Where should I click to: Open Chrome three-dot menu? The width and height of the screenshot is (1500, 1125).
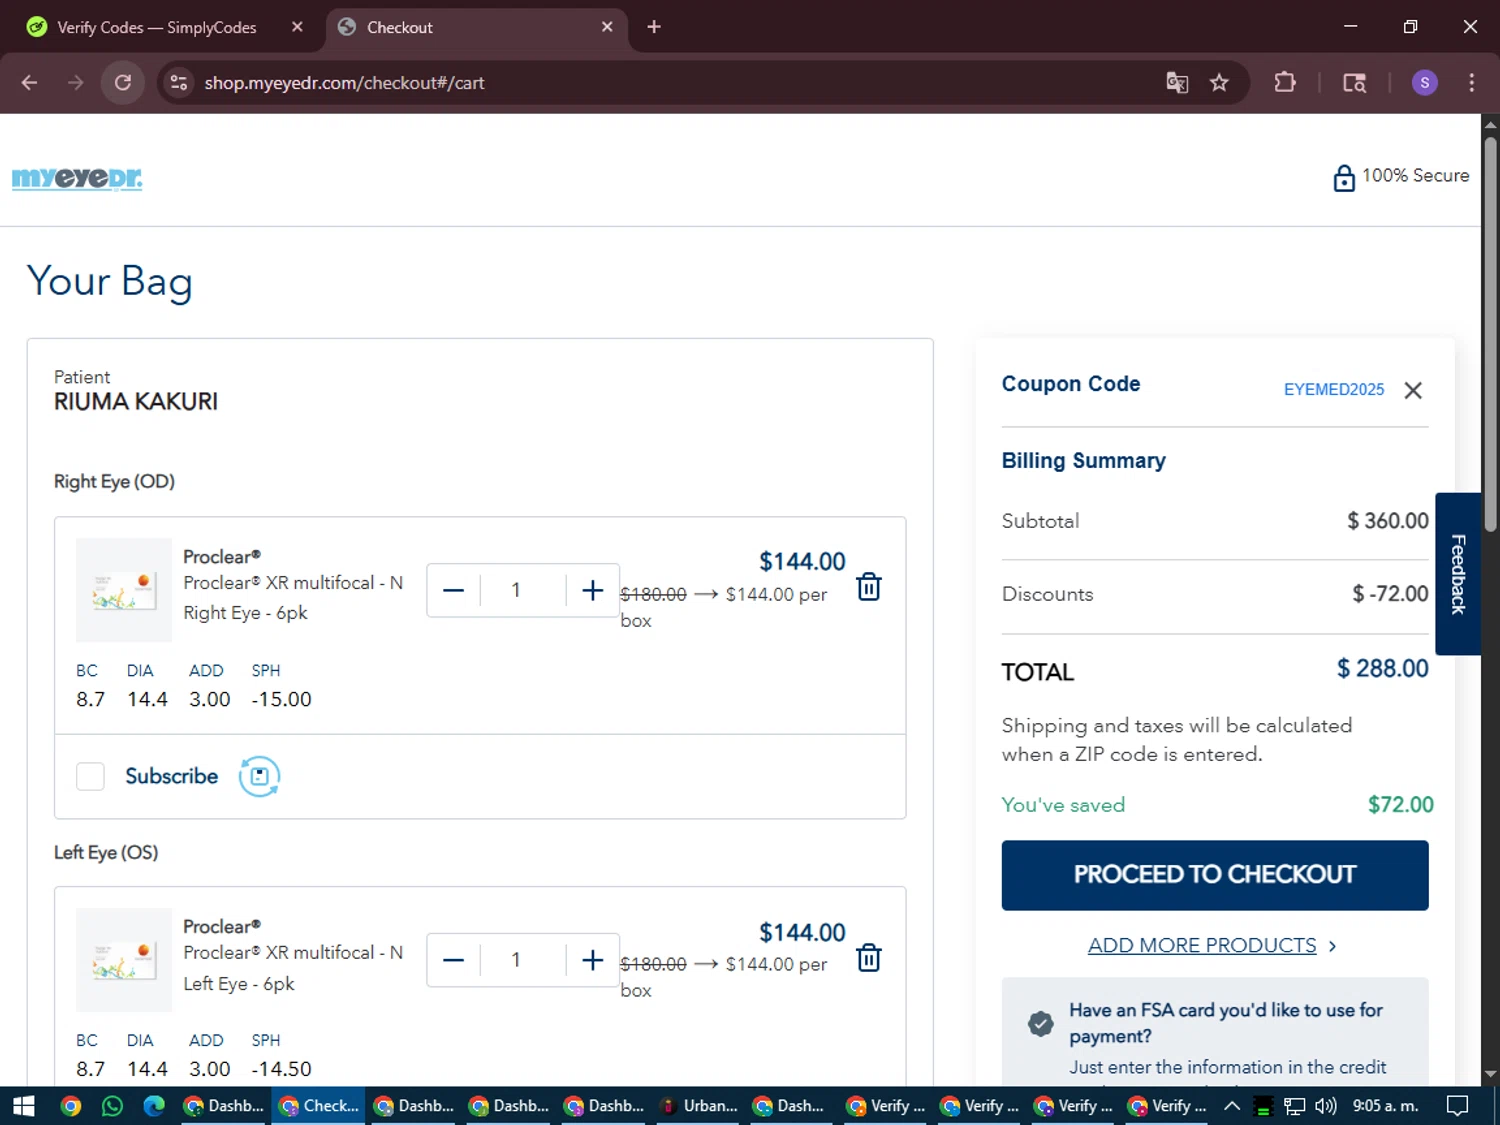(1471, 83)
